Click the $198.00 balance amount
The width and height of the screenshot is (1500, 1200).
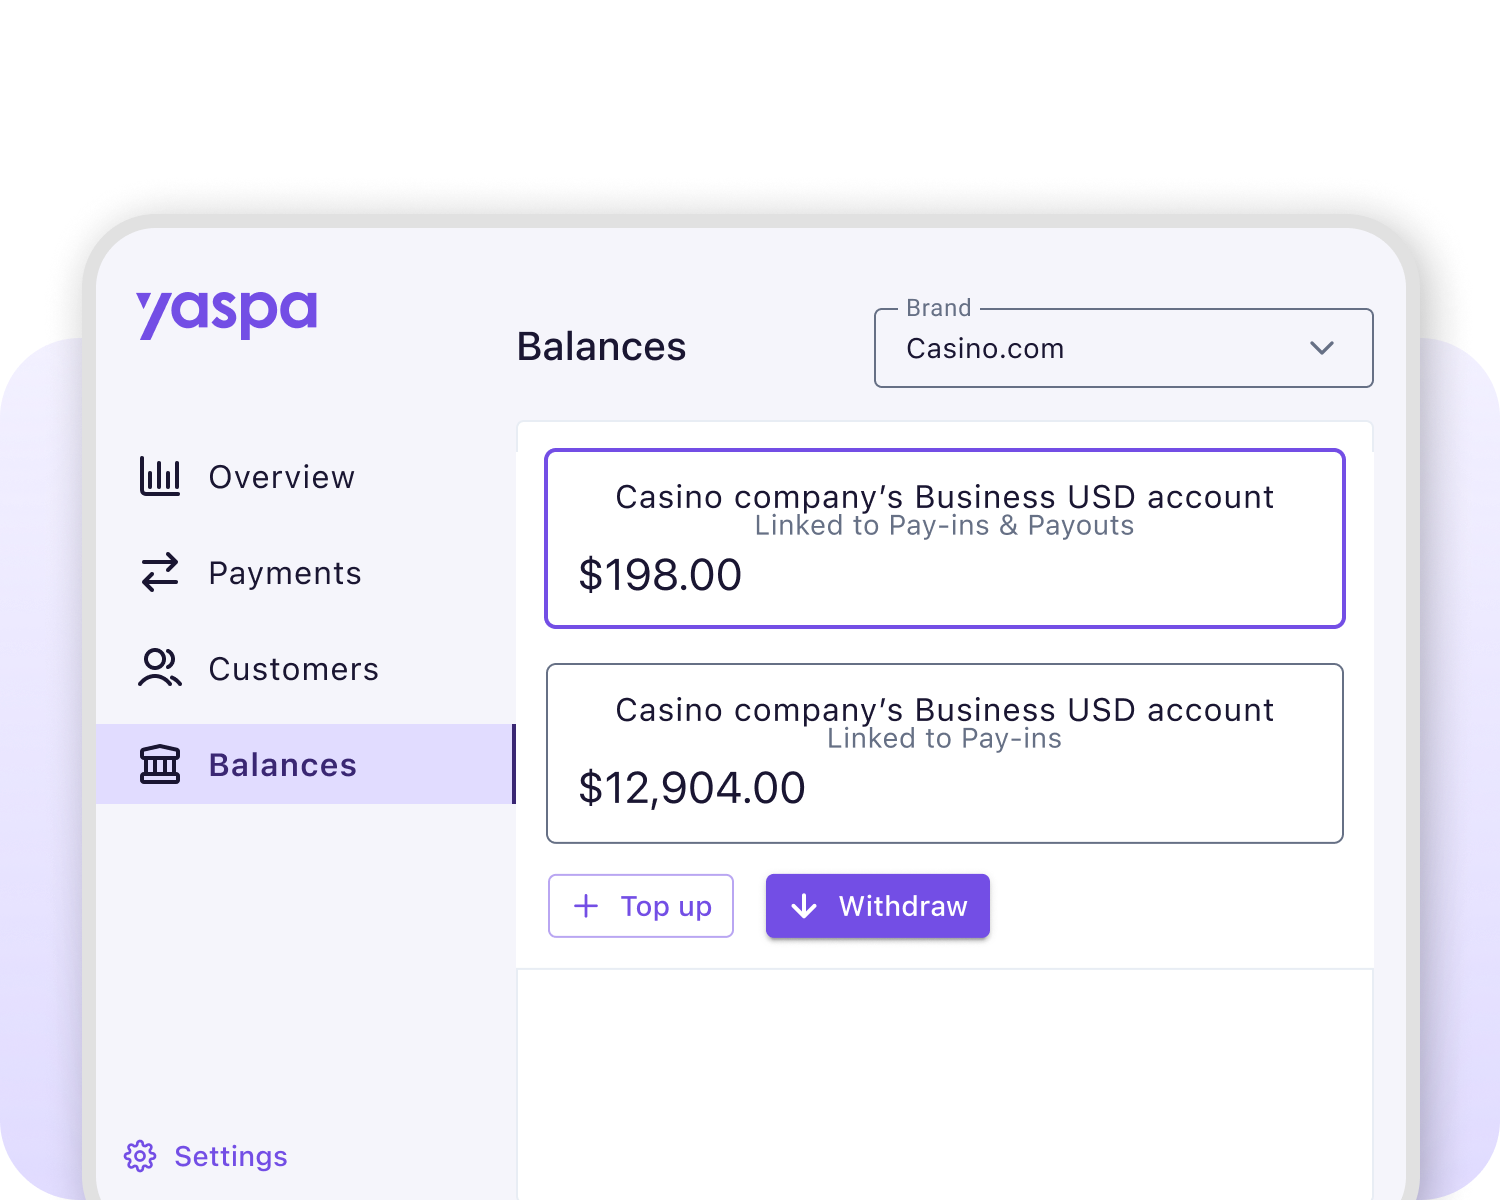coord(660,575)
